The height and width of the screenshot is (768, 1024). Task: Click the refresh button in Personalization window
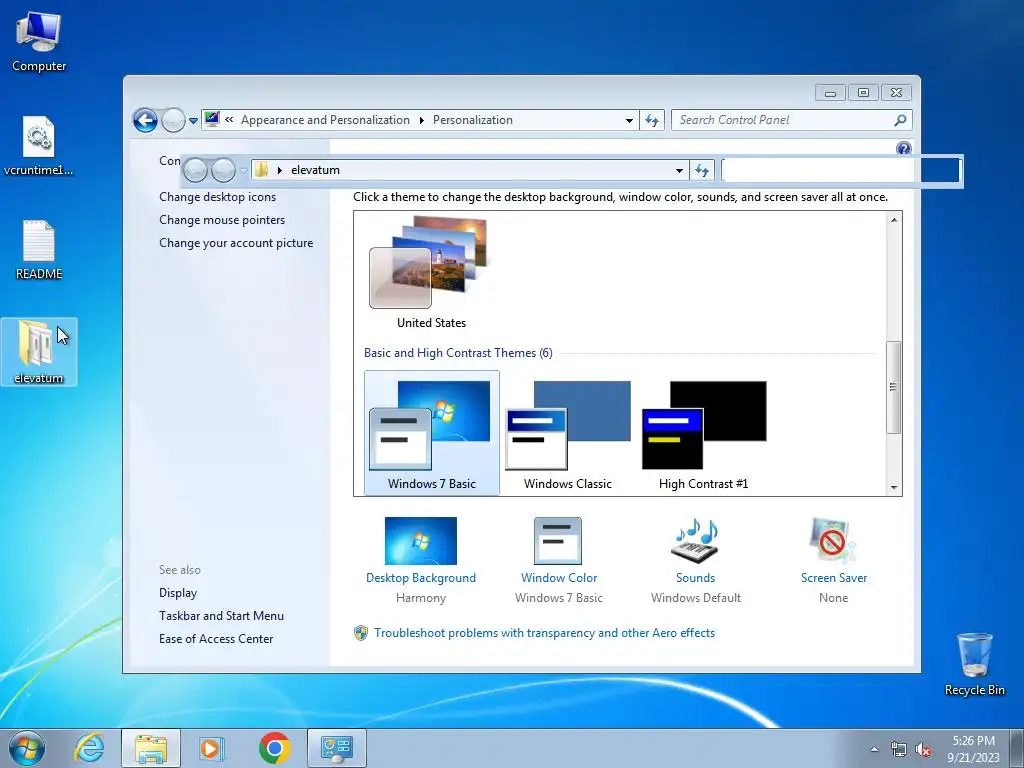tap(652, 120)
